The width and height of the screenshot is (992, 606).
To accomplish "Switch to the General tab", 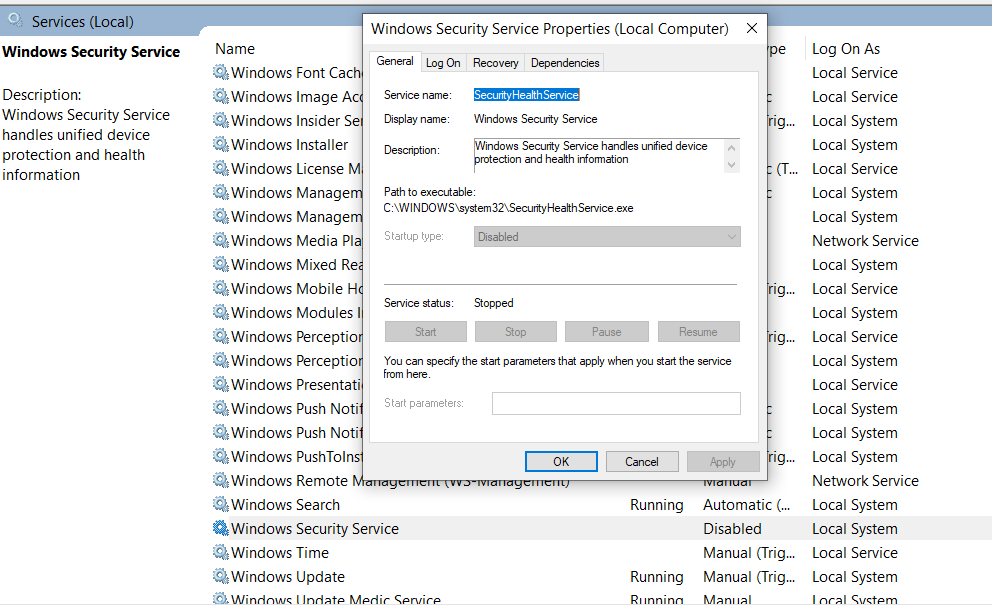I will 395,61.
